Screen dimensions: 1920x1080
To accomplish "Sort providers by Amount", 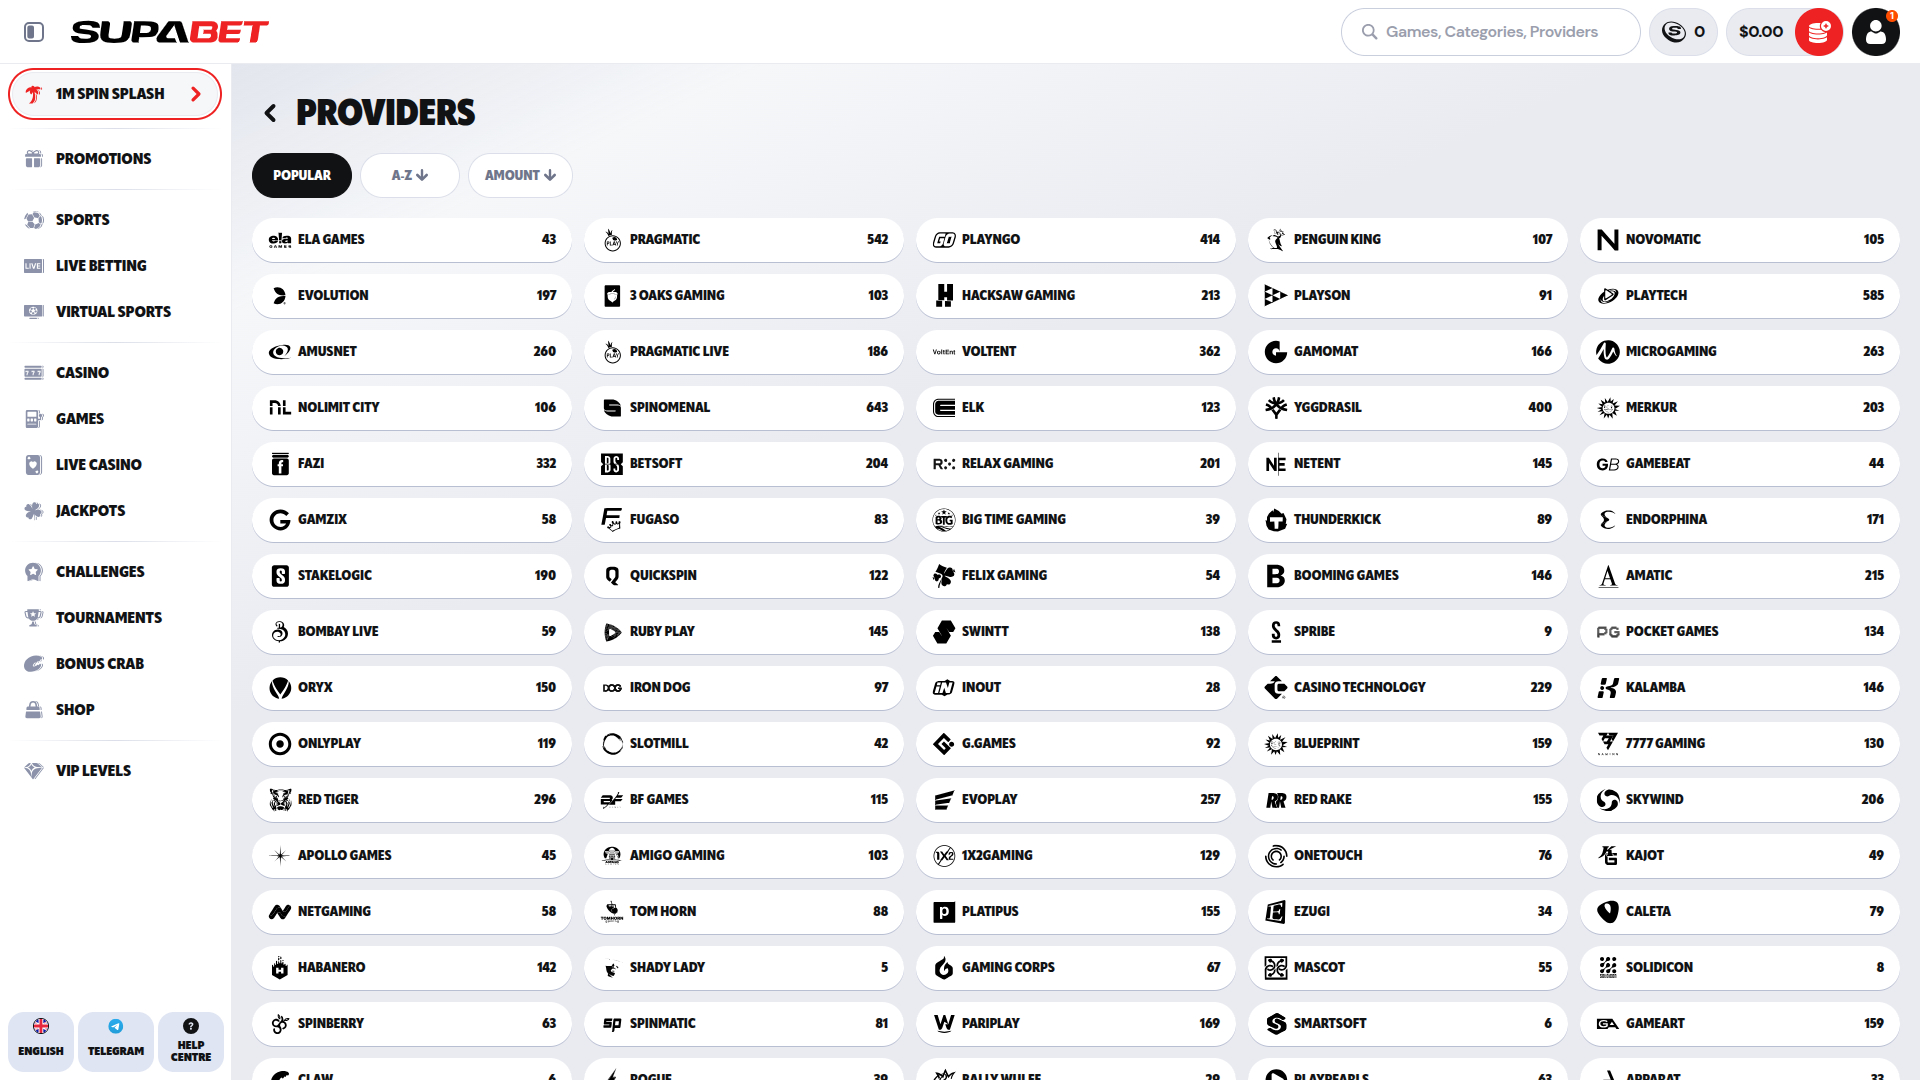I will 520,176.
